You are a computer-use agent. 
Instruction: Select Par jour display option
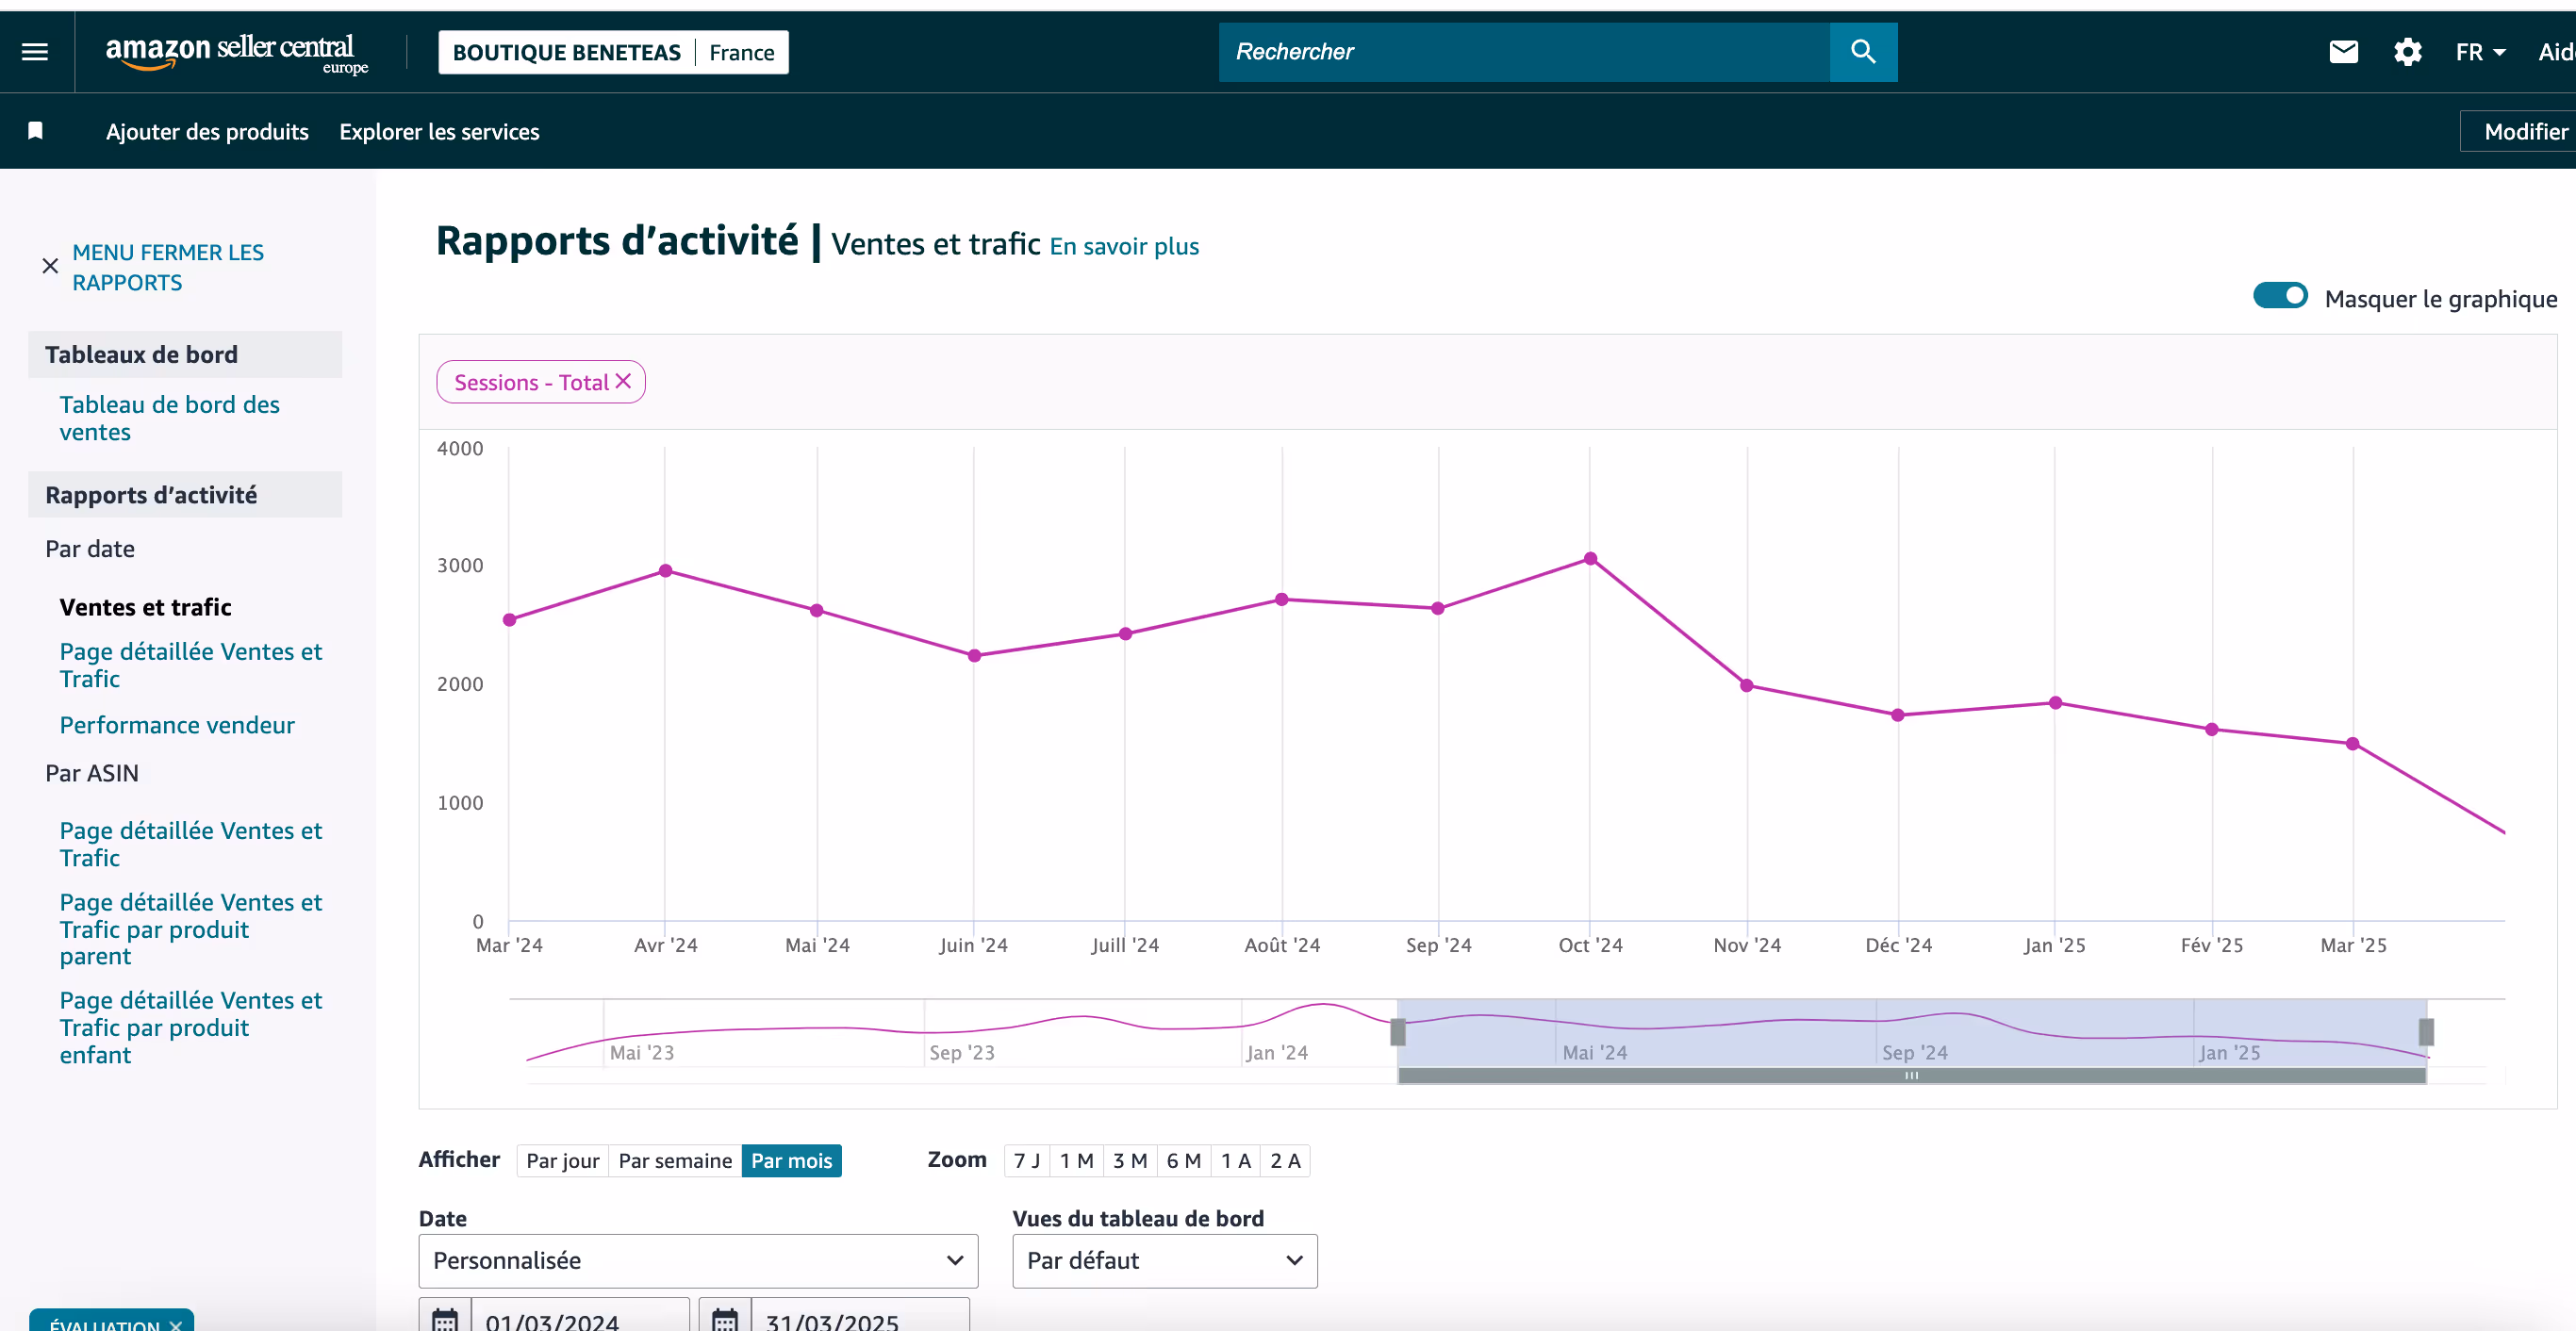click(x=562, y=1160)
